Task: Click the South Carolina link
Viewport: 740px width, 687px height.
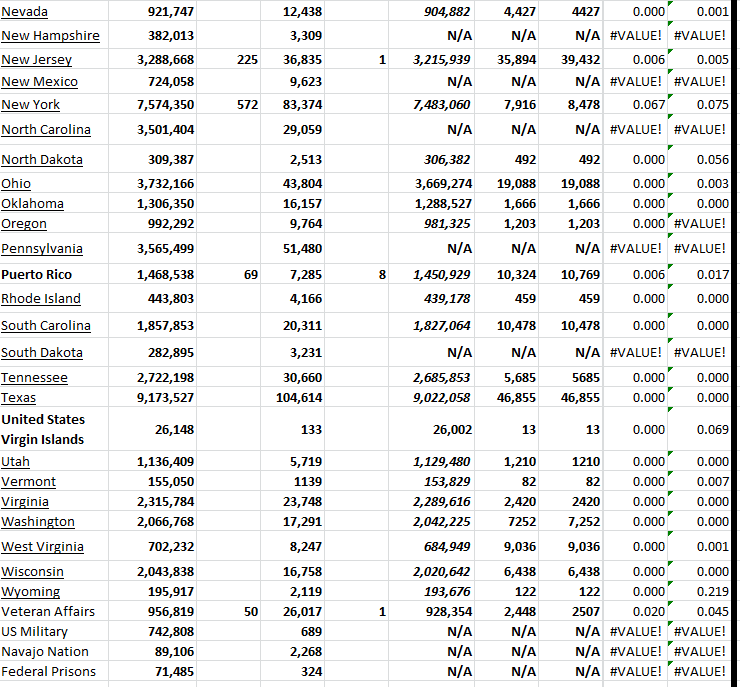Action: [45, 326]
